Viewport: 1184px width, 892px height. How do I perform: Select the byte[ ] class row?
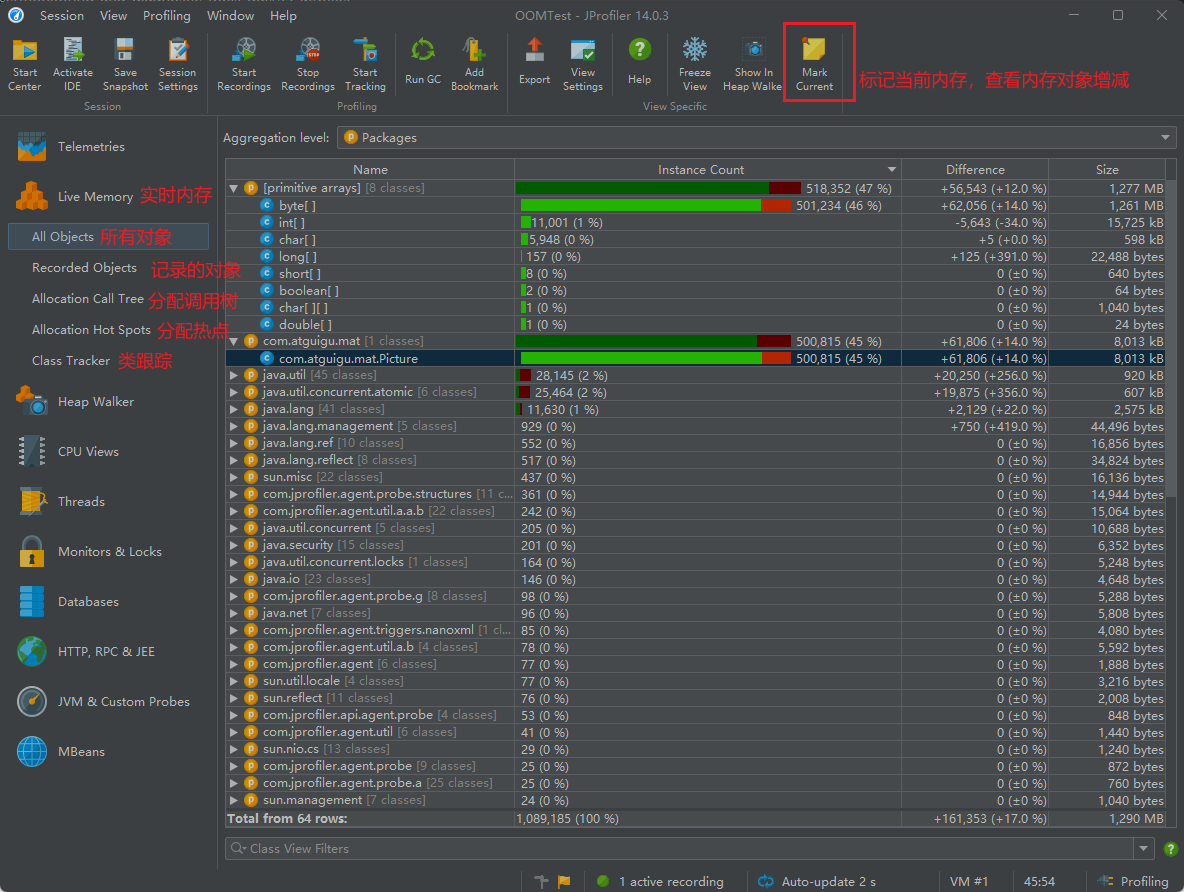tap(695, 205)
